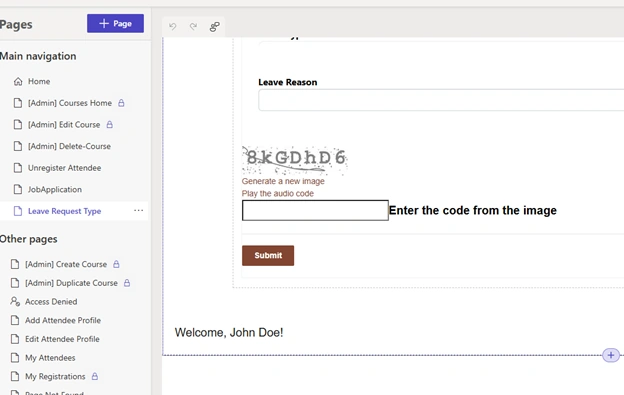The width and height of the screenshot is (624, 395).
Task: Click the Home house icon
Action: 18,82
